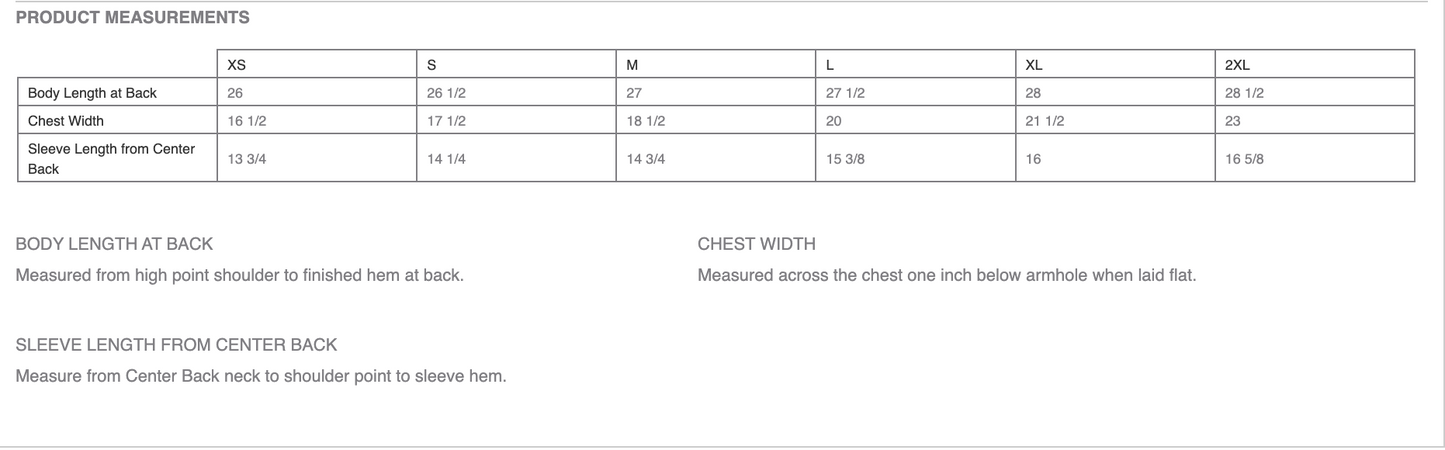Select the XS size column header
The width and height of the screenshot is (1445, 450).
coord(237,65)
